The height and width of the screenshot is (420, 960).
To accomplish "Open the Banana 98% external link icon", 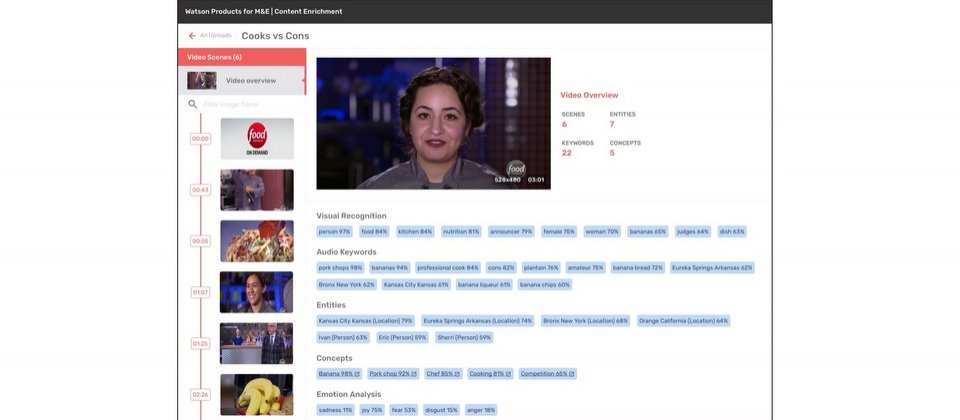I will coord(357,373).
